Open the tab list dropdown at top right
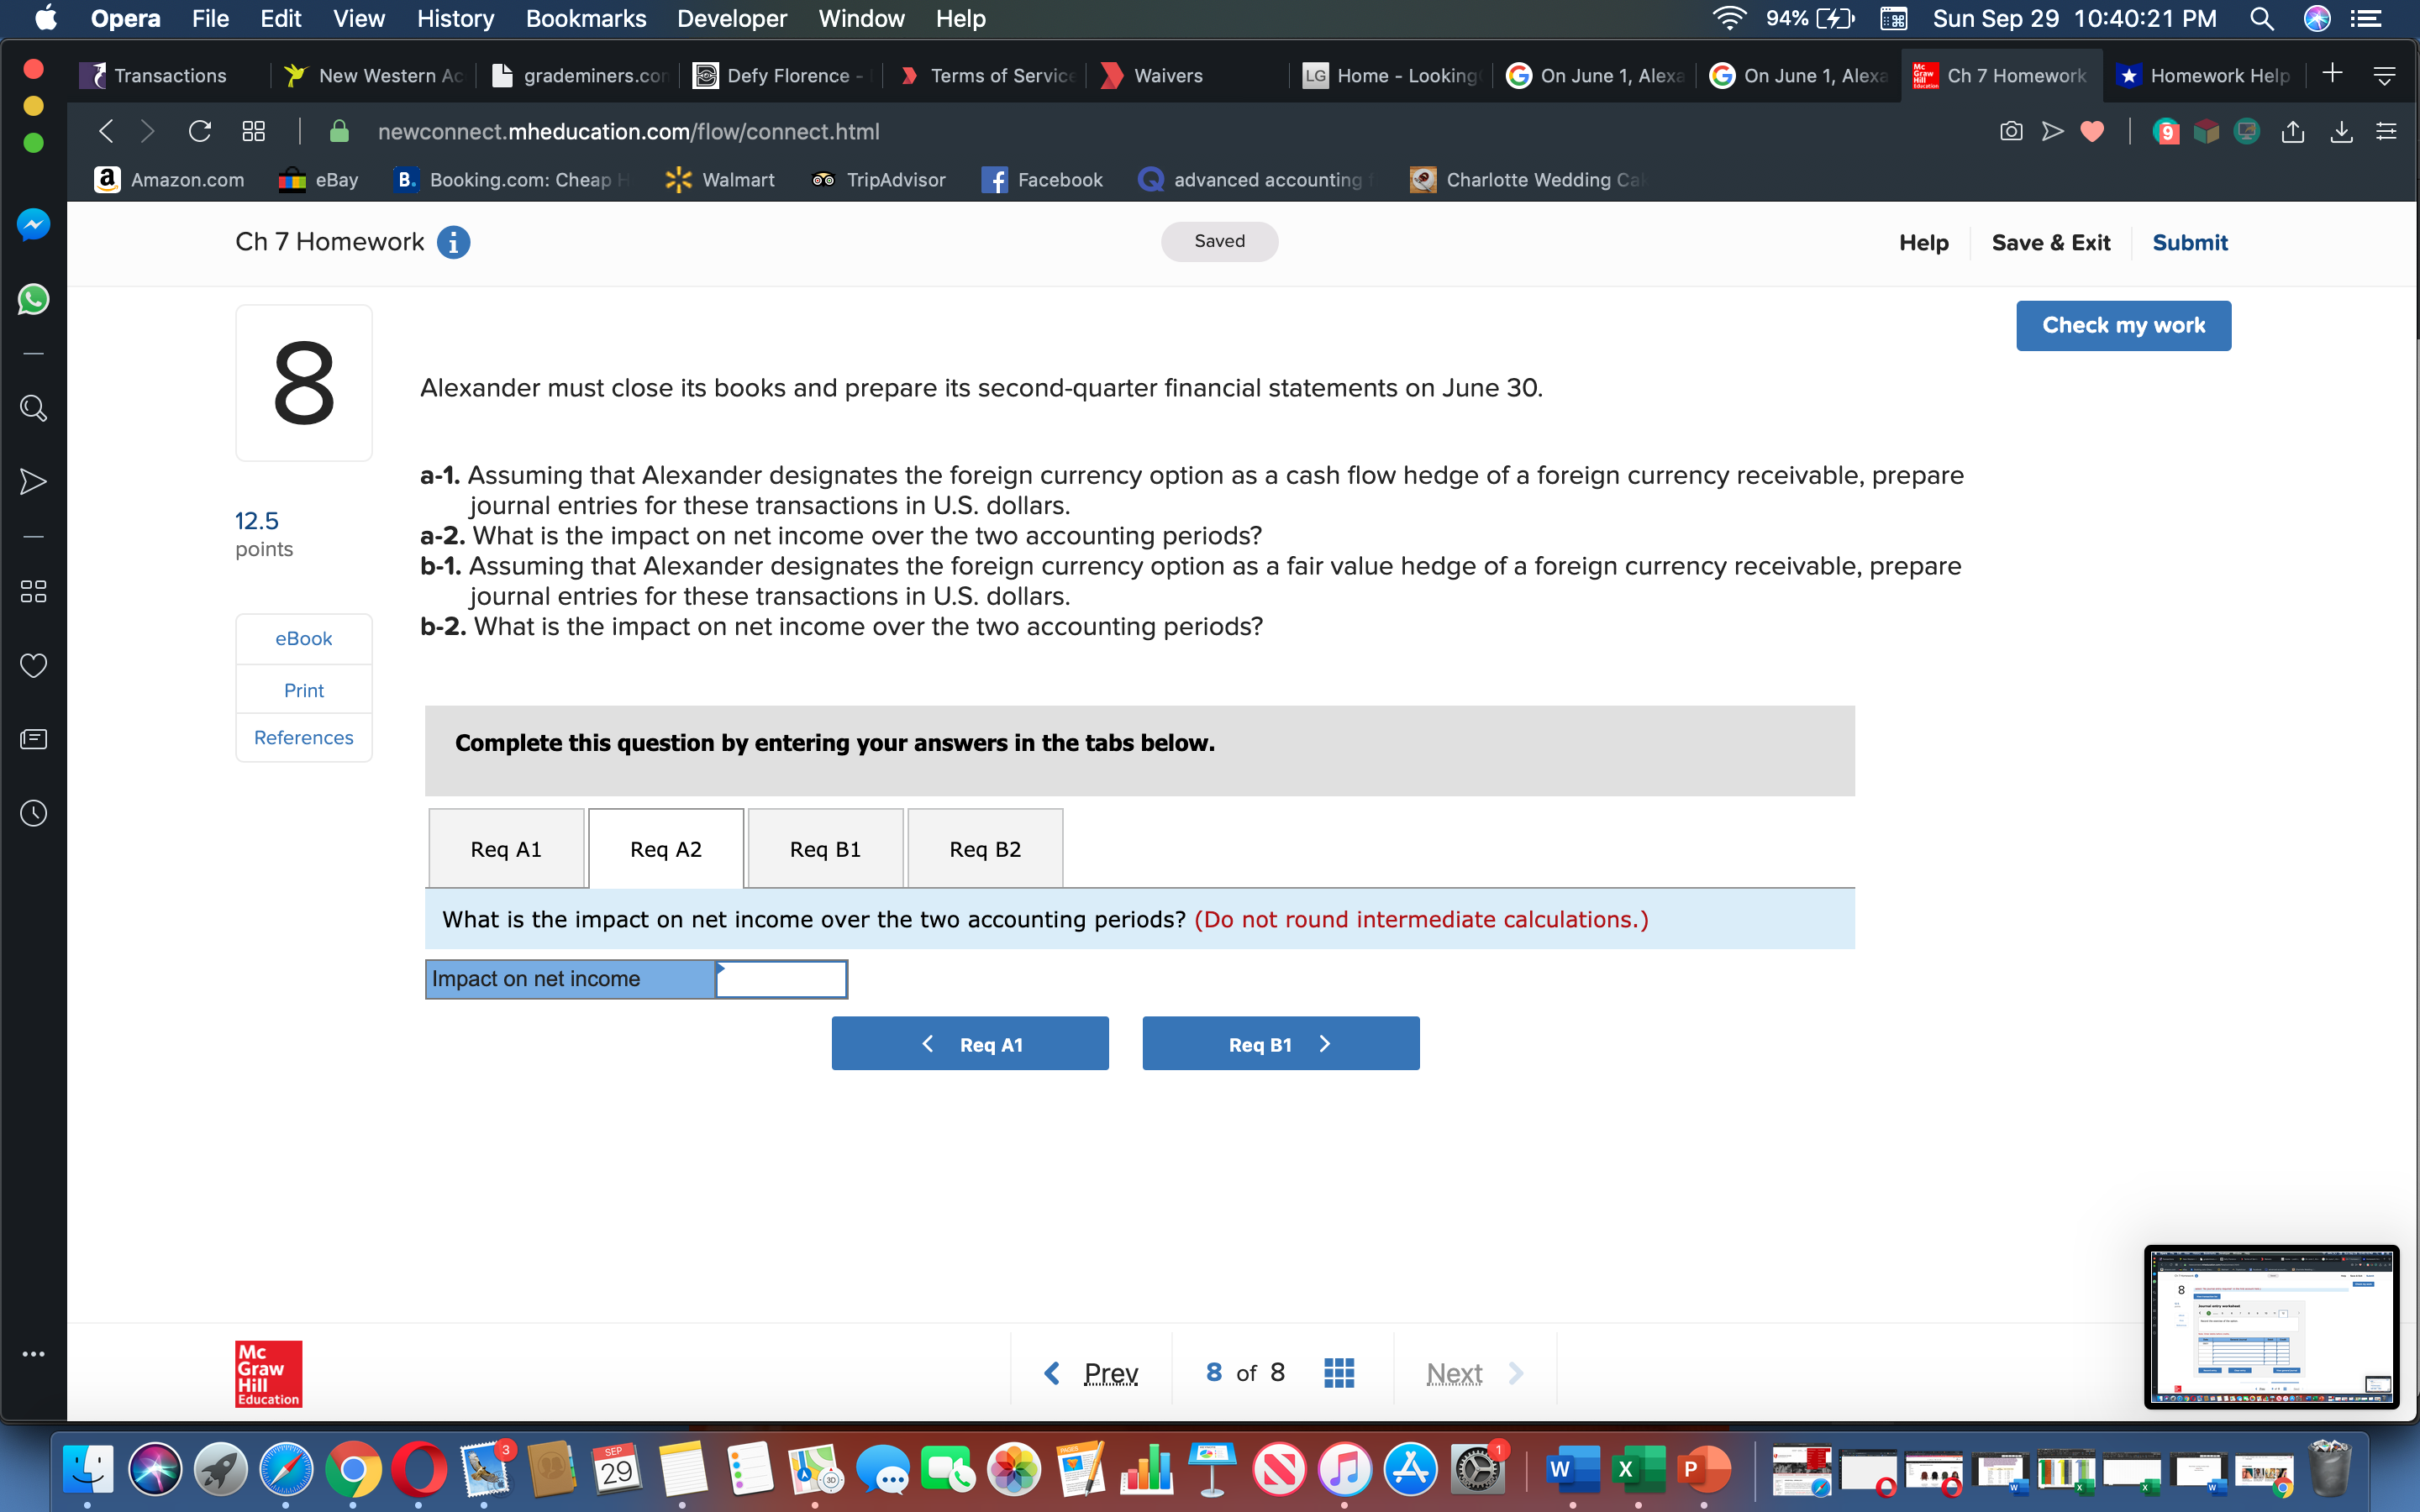Image resolution: width=2420 pixels, height=1512 pixels. [x=2386, y=73]
